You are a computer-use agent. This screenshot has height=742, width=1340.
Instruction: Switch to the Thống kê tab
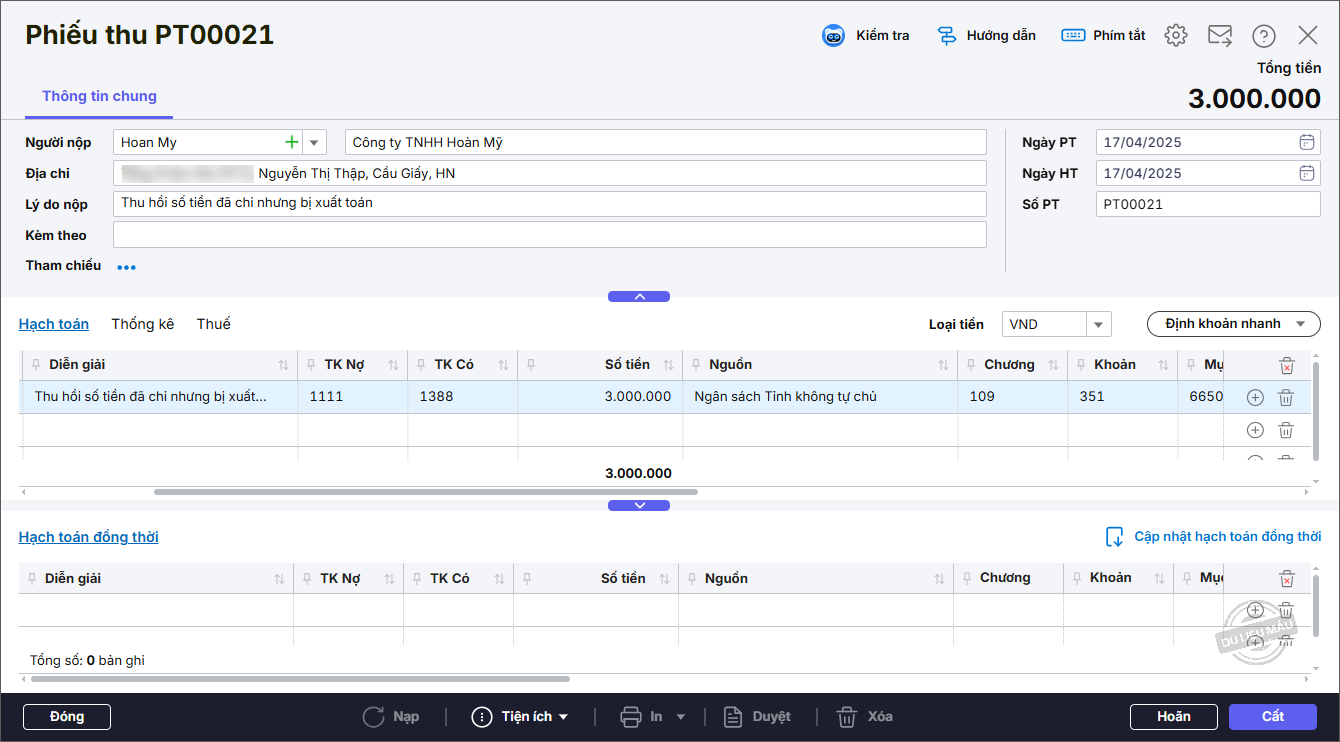click(142, 324)
